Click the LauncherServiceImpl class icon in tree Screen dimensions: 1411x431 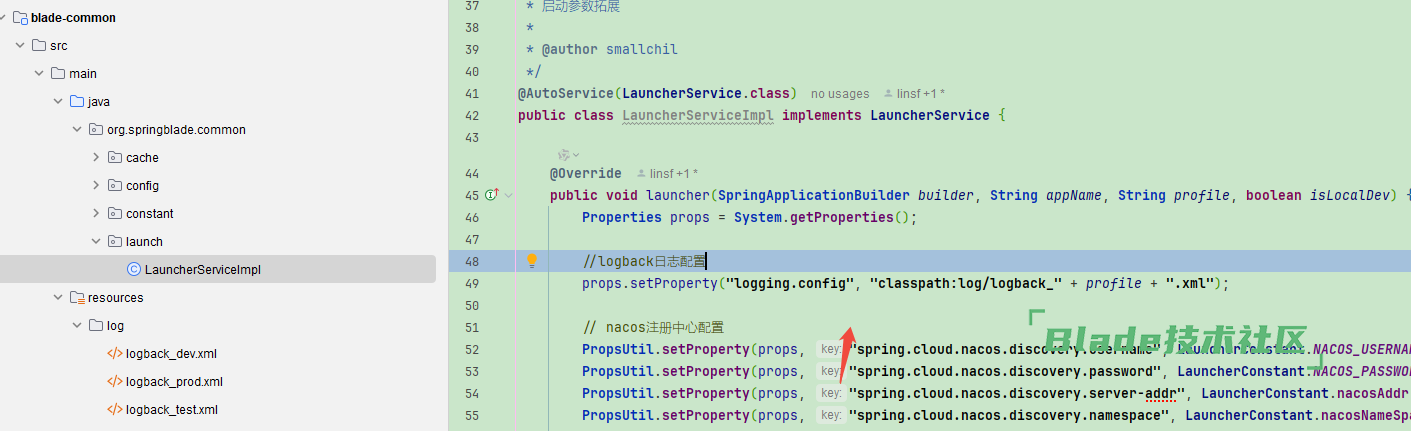(x=134, y=269)
